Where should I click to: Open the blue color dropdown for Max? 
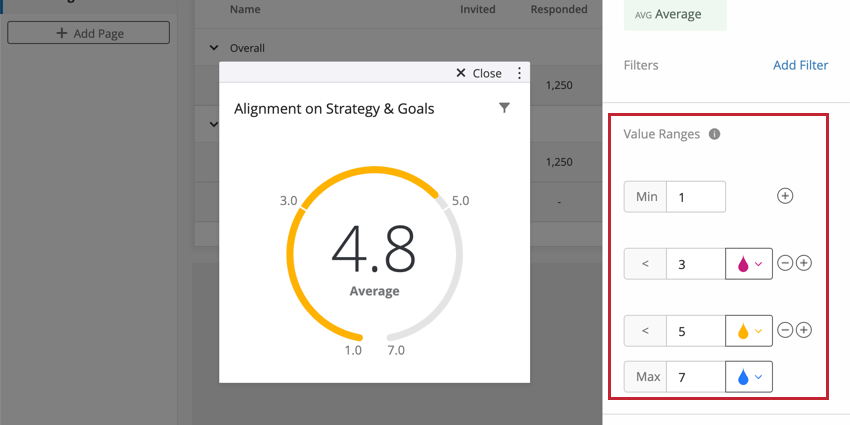(x=749, y=376)
